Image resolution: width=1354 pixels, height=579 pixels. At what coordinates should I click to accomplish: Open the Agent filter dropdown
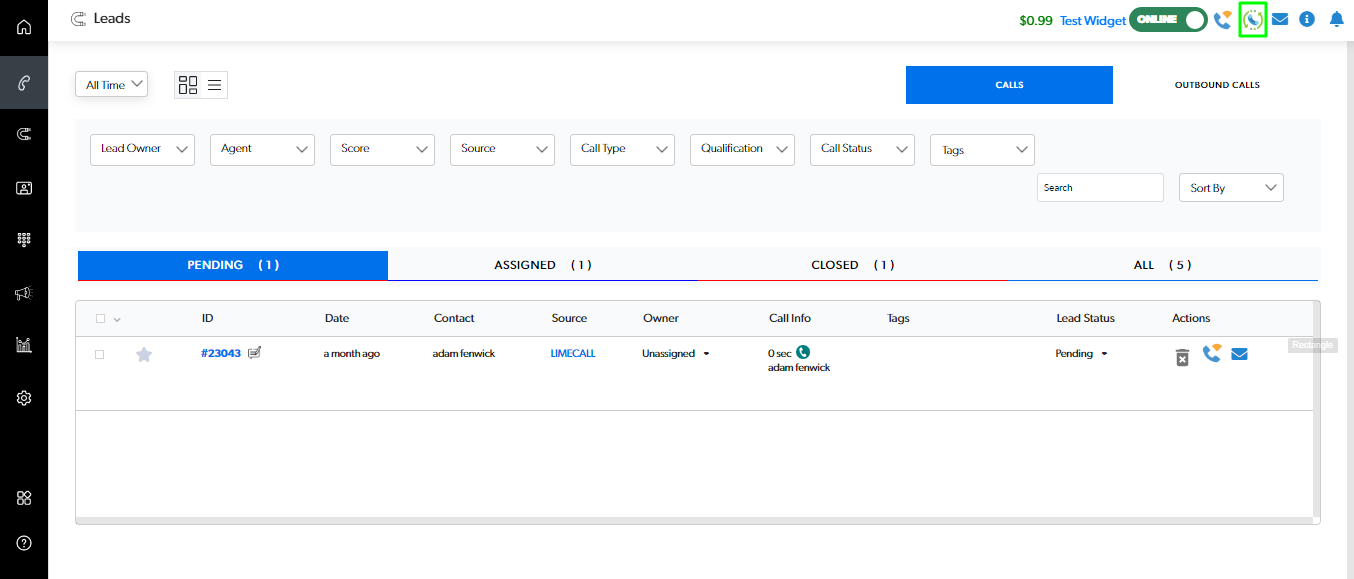pos(262,149)
